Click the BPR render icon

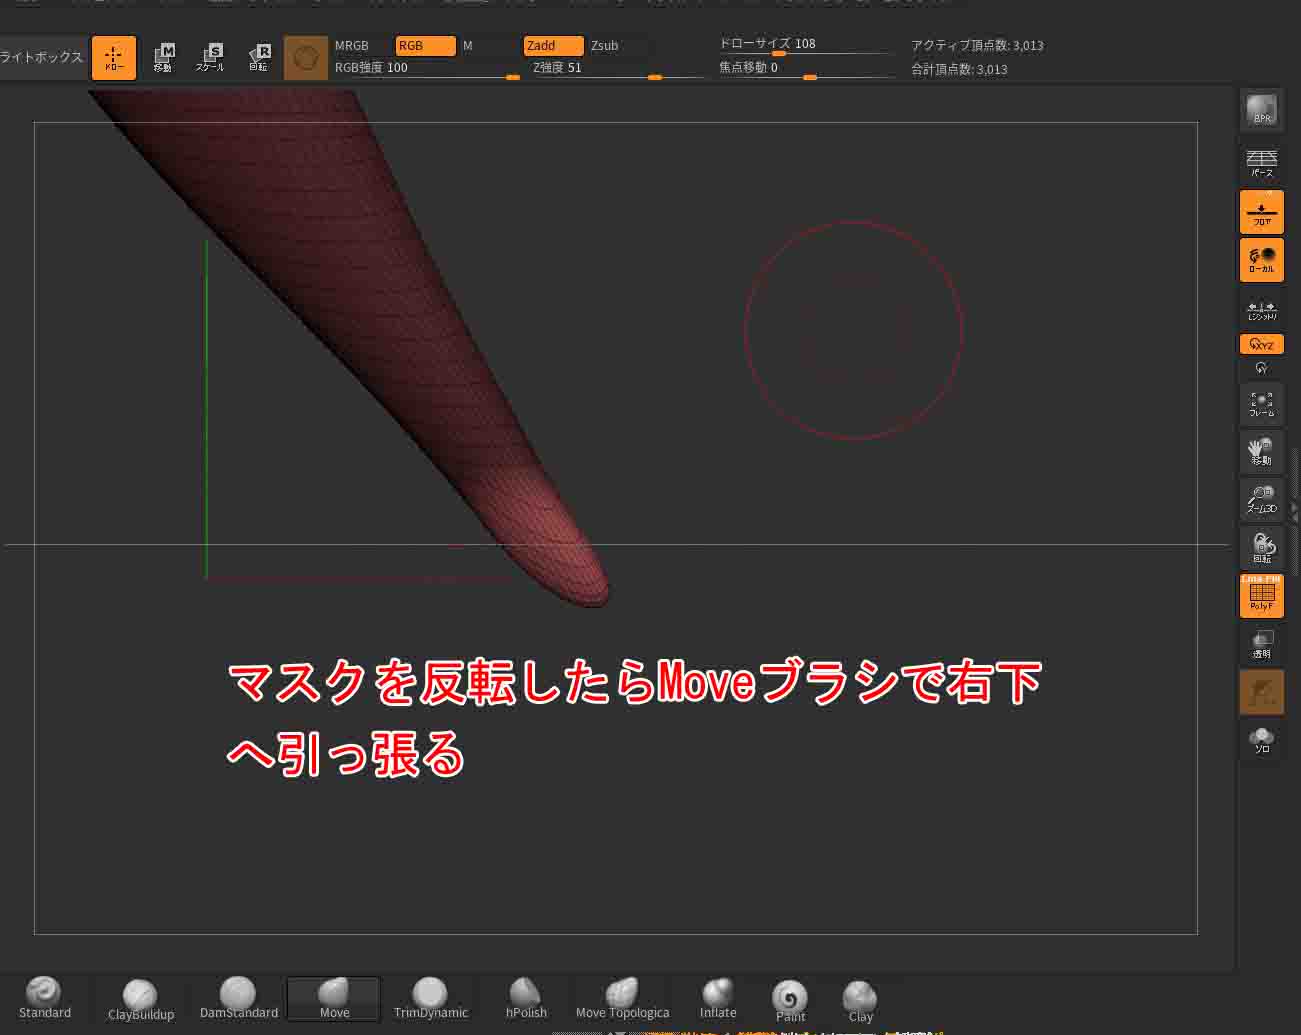pyautogui.click(x=1261, y=111)
